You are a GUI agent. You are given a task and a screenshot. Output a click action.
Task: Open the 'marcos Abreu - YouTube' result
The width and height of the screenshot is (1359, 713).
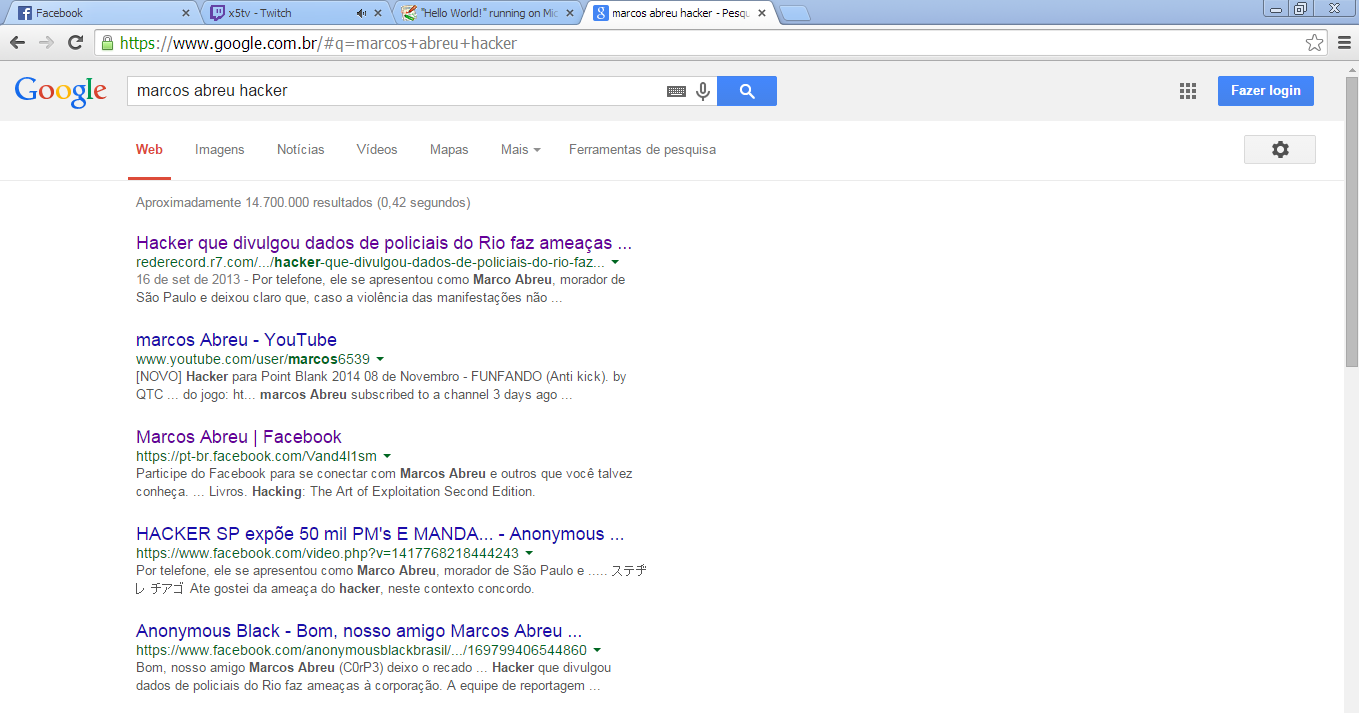(x=236, y=340)
